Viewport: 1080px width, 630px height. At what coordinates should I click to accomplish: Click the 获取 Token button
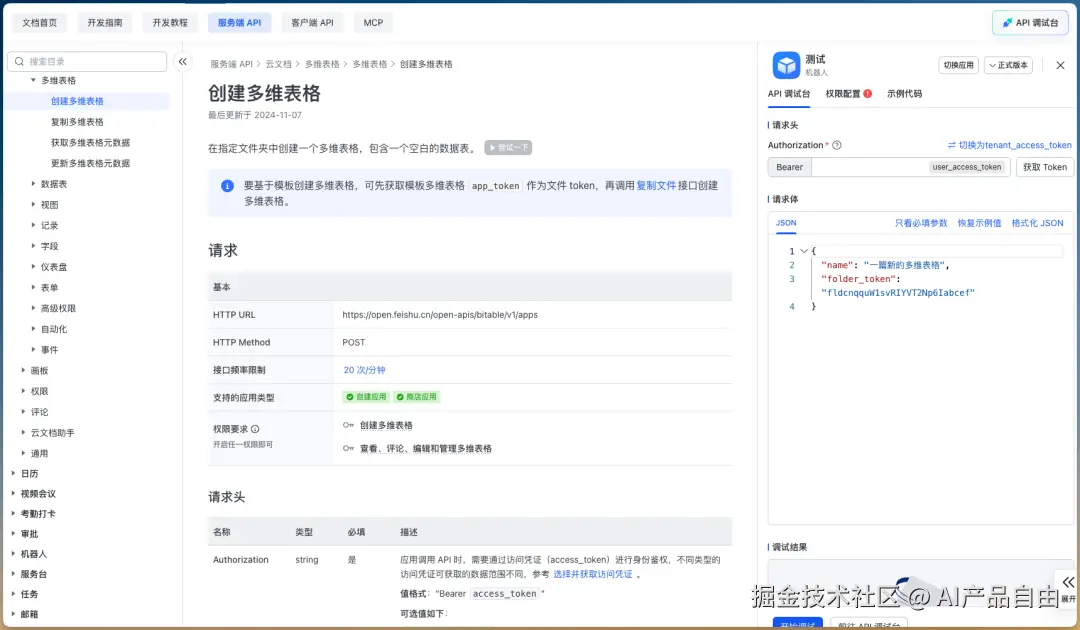coord(1044,167)
